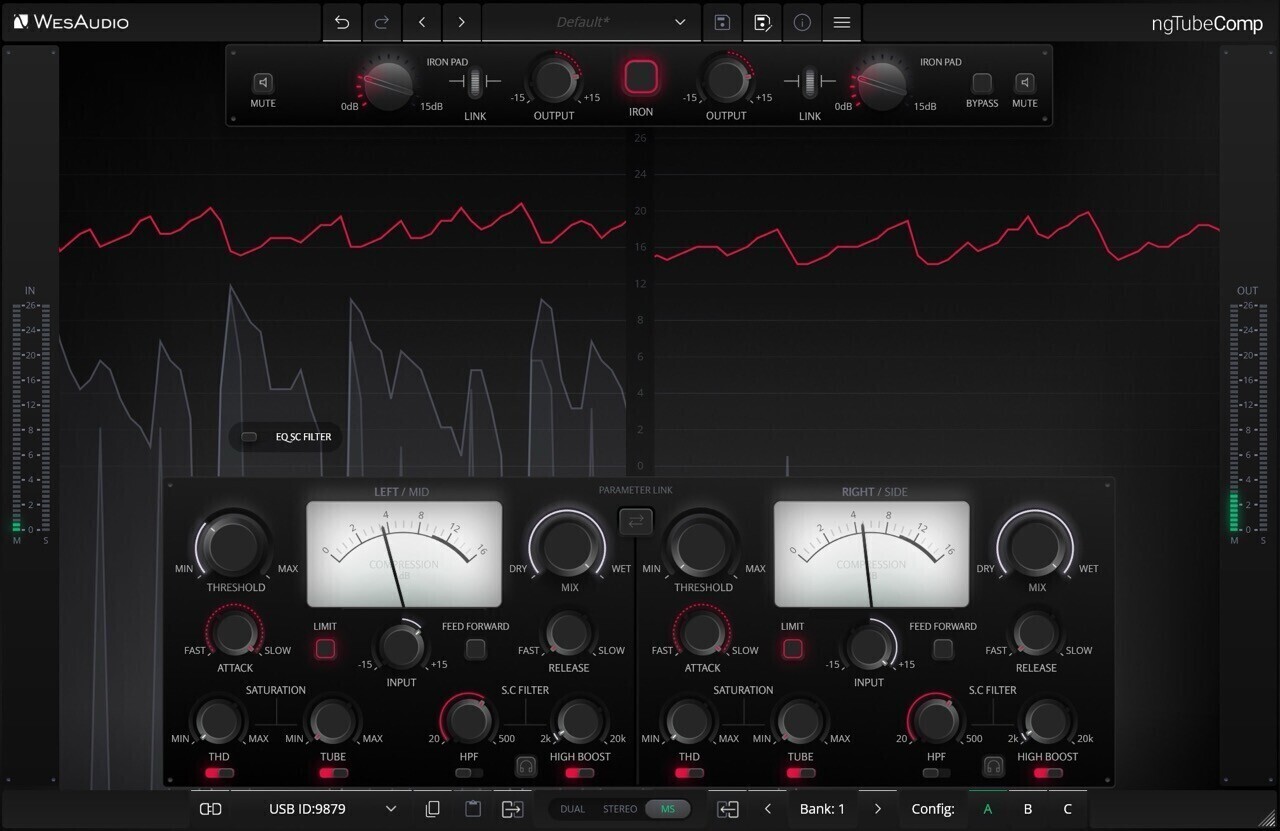Image resolution: width=1280 pixels, height=831 pixels.
Task: Click the central IRON button
Action: 641,77
